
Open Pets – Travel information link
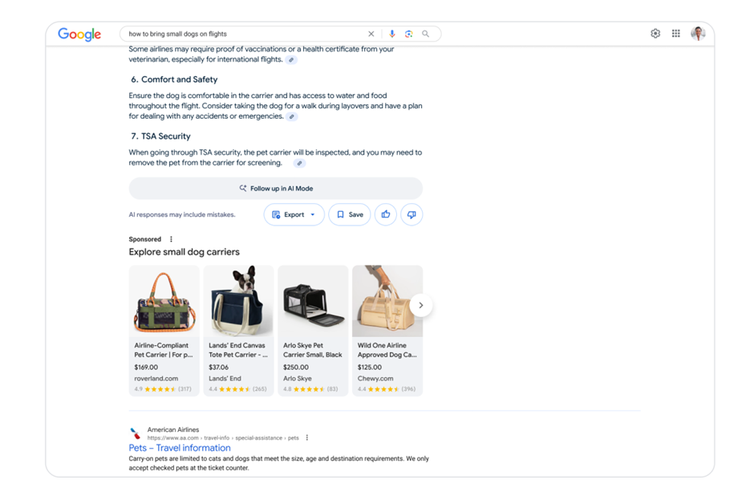[181, 448]
